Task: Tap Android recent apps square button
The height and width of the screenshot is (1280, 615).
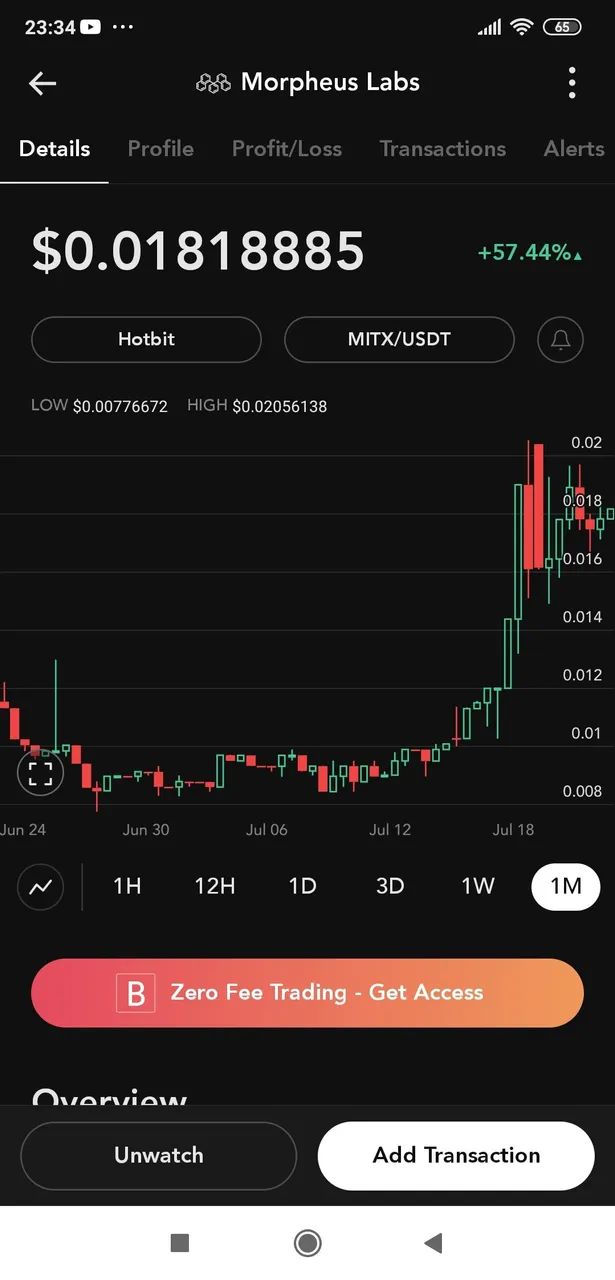Action: (x=180, y=1243)
